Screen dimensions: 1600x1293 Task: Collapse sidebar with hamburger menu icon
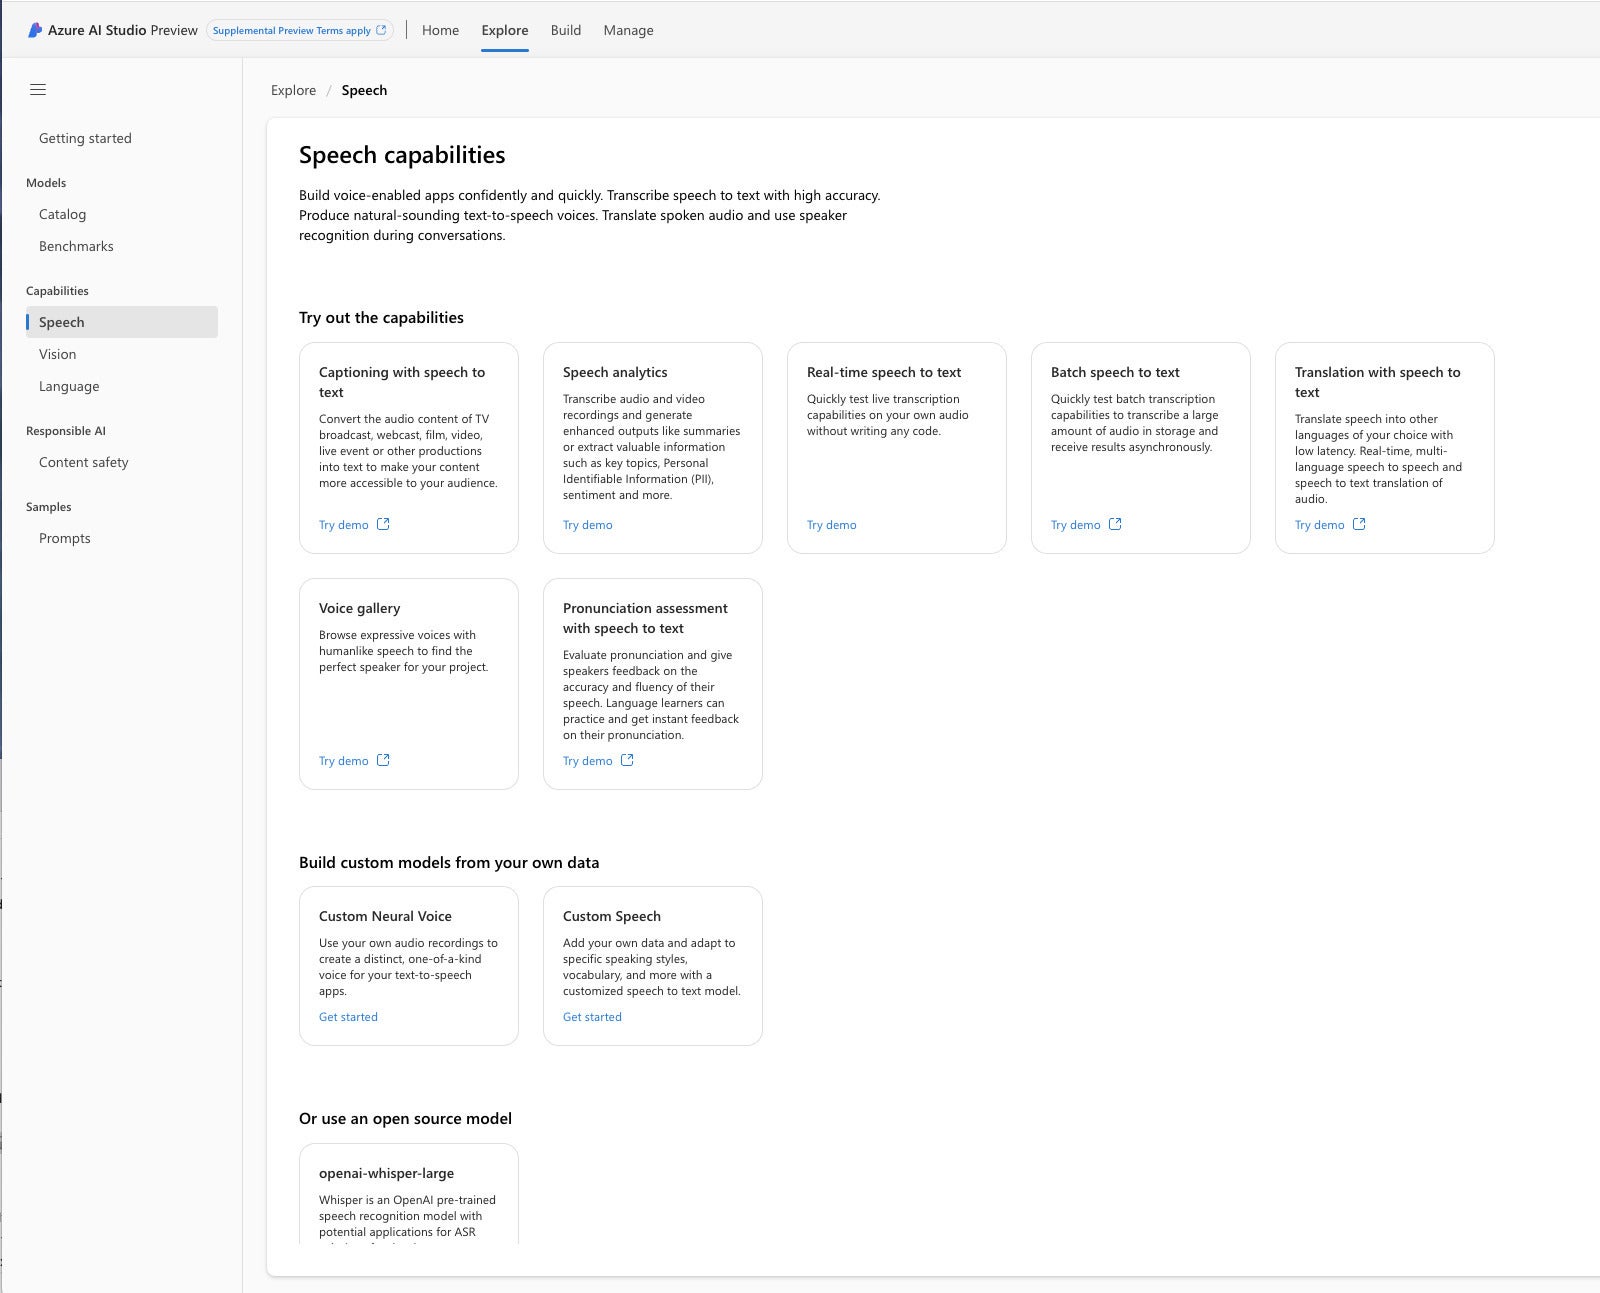click(38, 90)
